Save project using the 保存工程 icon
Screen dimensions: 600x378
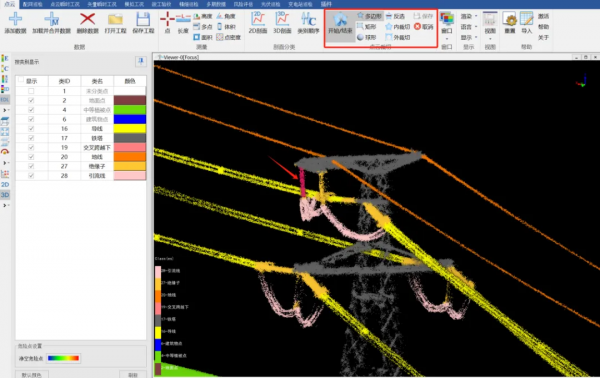pyautogui.click(x=143, y=23)
